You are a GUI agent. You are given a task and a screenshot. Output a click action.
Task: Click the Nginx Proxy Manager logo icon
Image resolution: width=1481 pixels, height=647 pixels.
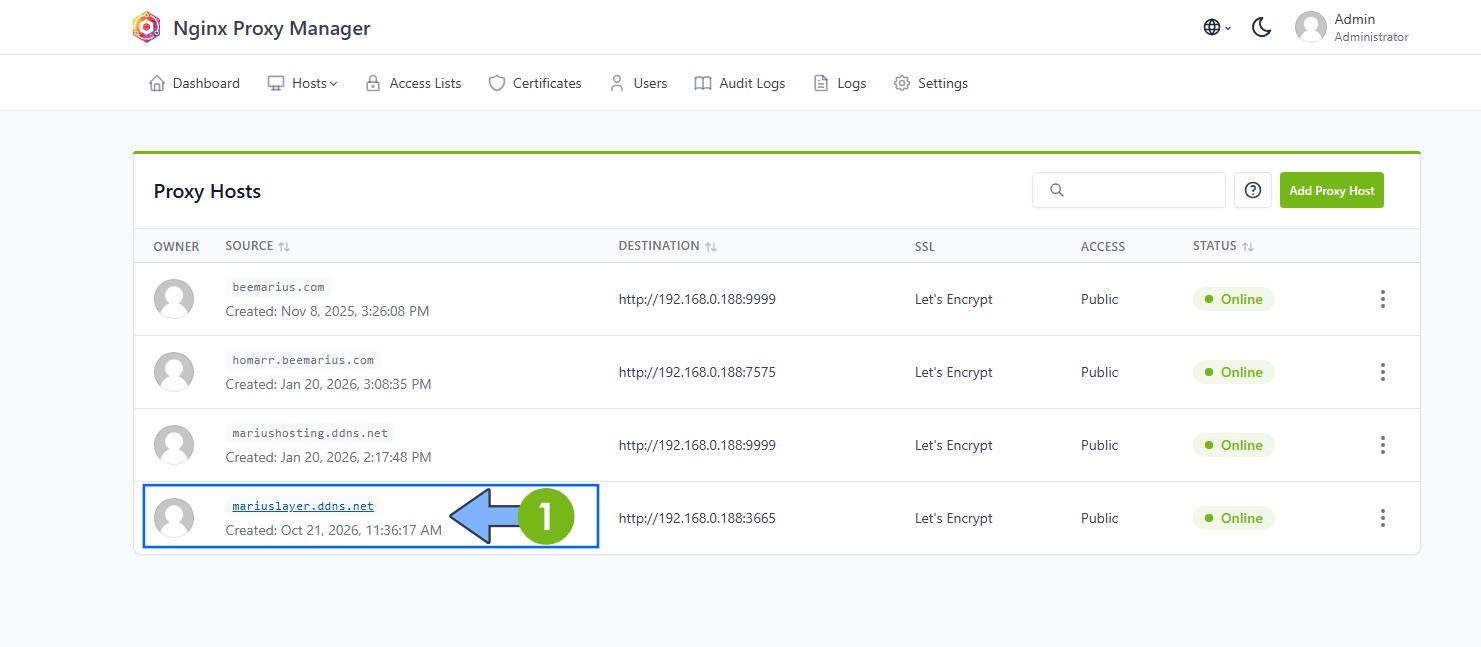pyautogui.click(x=146, y=27)
